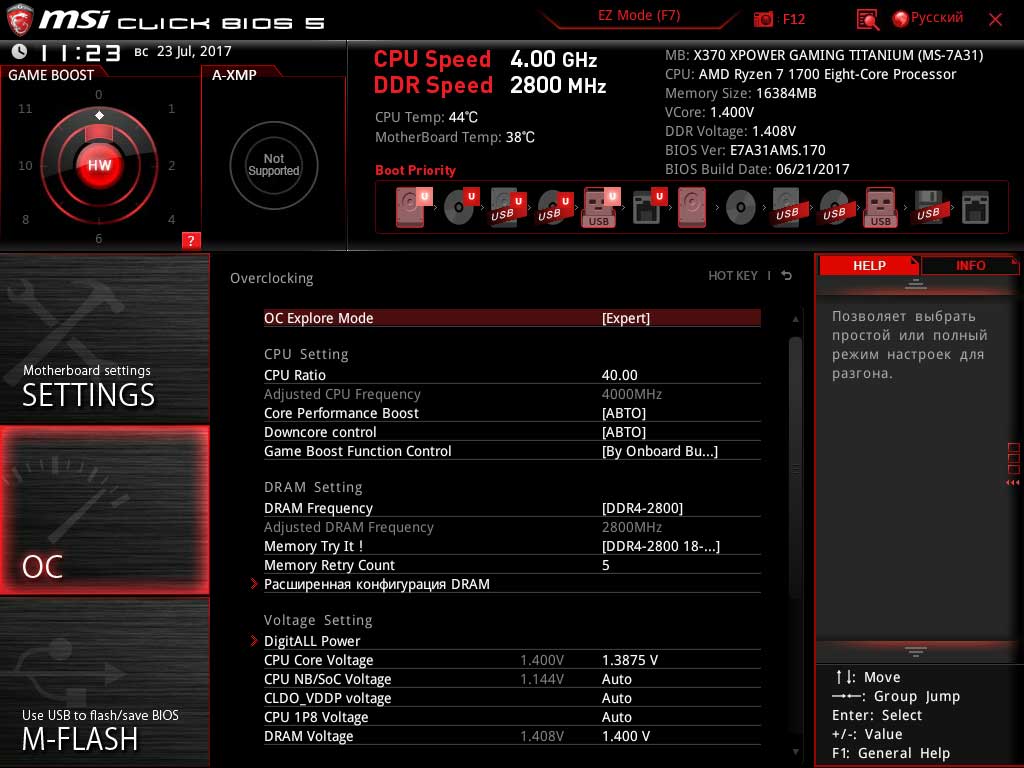
Task: Click the MSI dragon shield logo
Action: 19,20
